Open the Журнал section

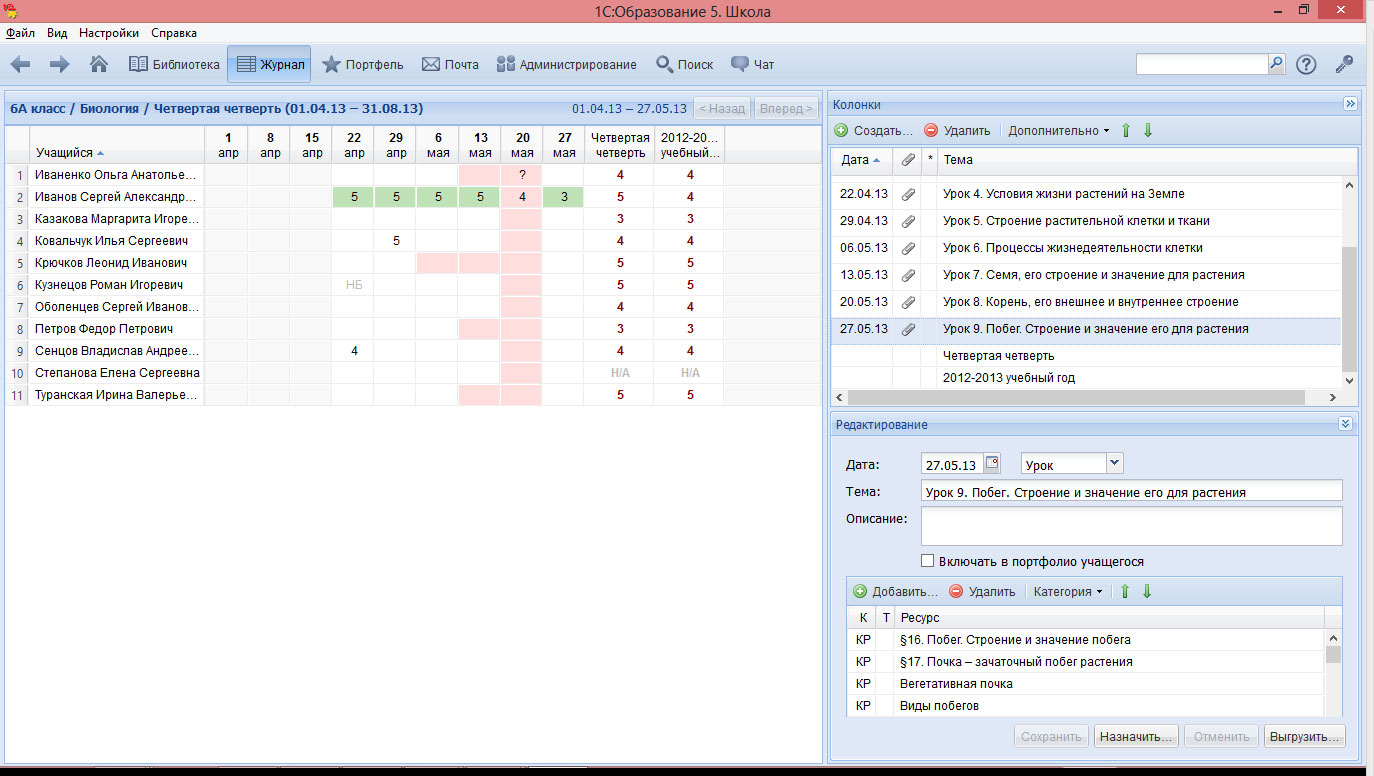coord(269,65)
